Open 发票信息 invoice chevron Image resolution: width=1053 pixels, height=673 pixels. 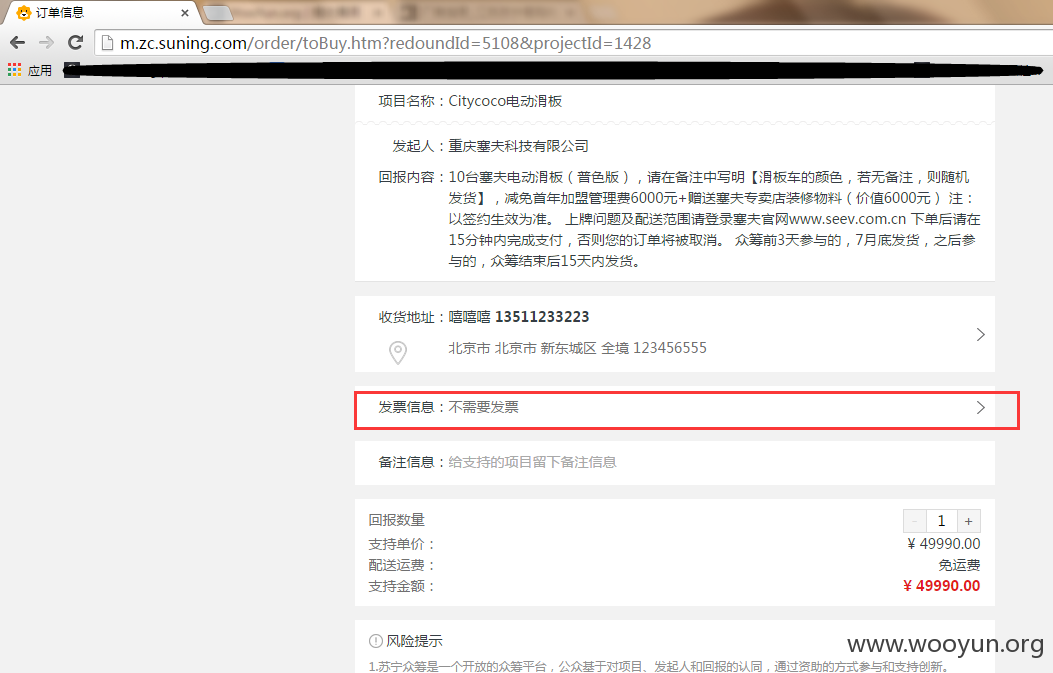point(980,407)
